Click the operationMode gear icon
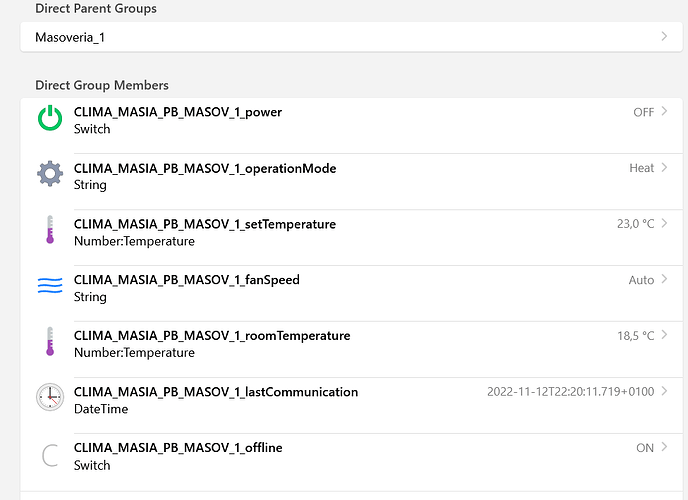This screenshot has height=500, width=688. (50, 174)
